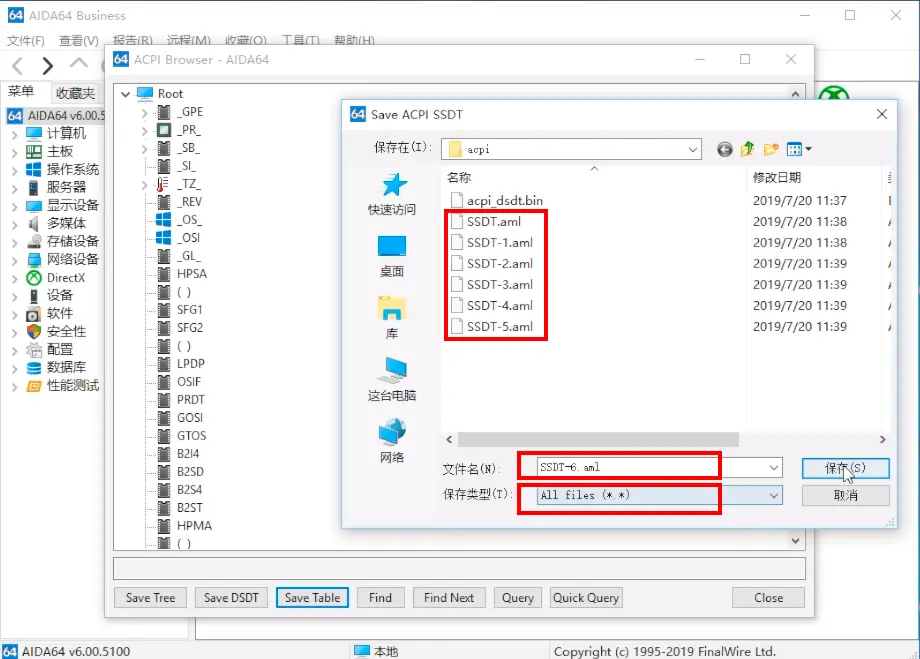Expand the _SB_ tree node
920x659 pixels.
[x=144, y=148]
